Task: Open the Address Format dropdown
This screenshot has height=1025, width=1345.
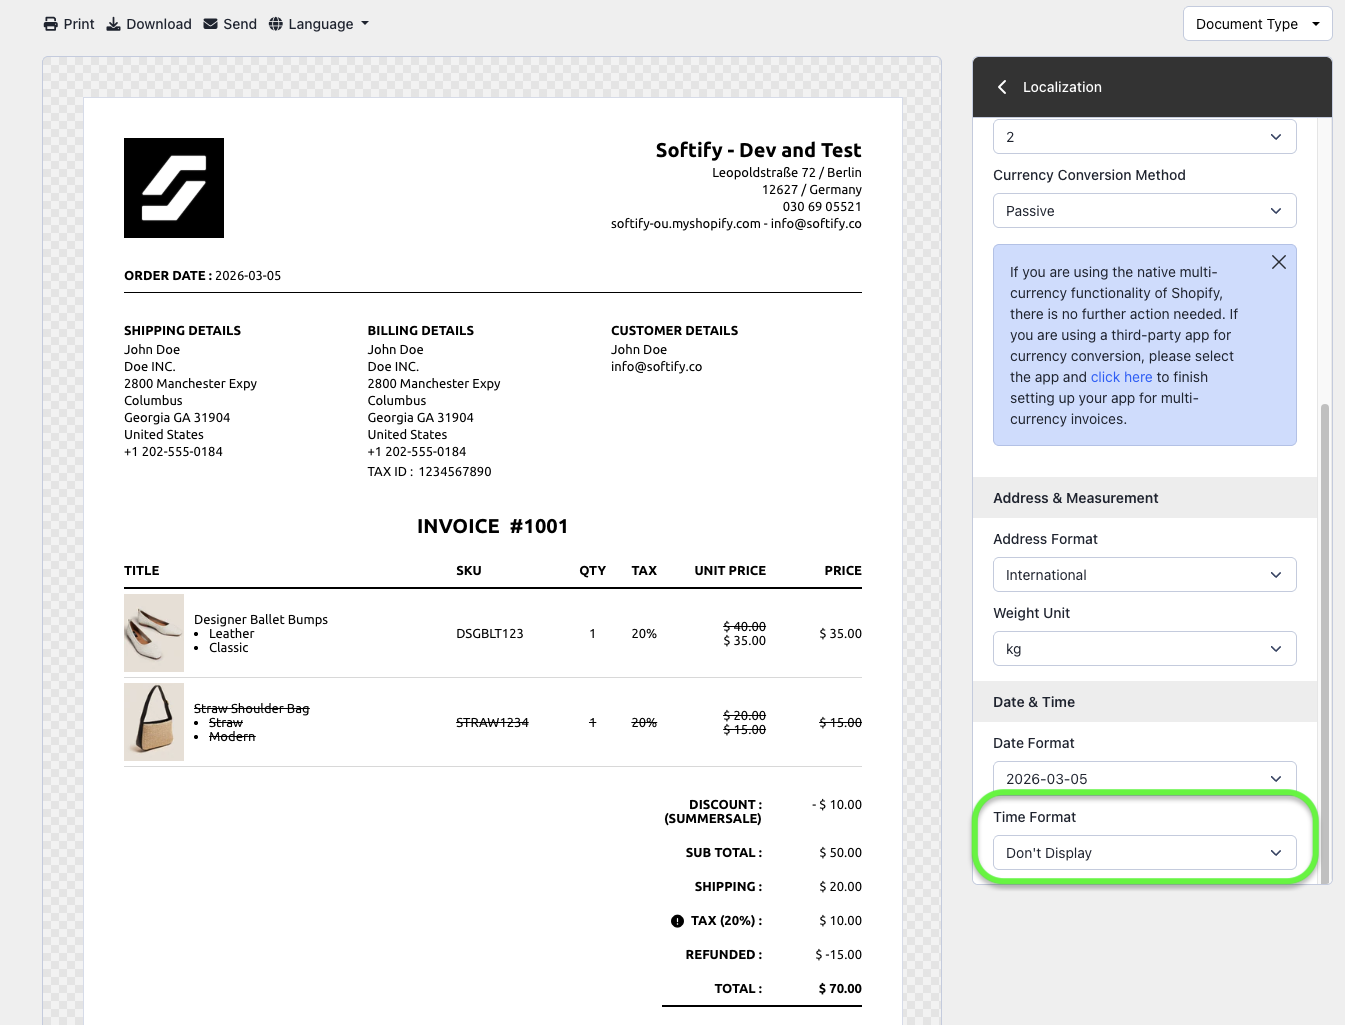Action: (x=1144, y=575)
